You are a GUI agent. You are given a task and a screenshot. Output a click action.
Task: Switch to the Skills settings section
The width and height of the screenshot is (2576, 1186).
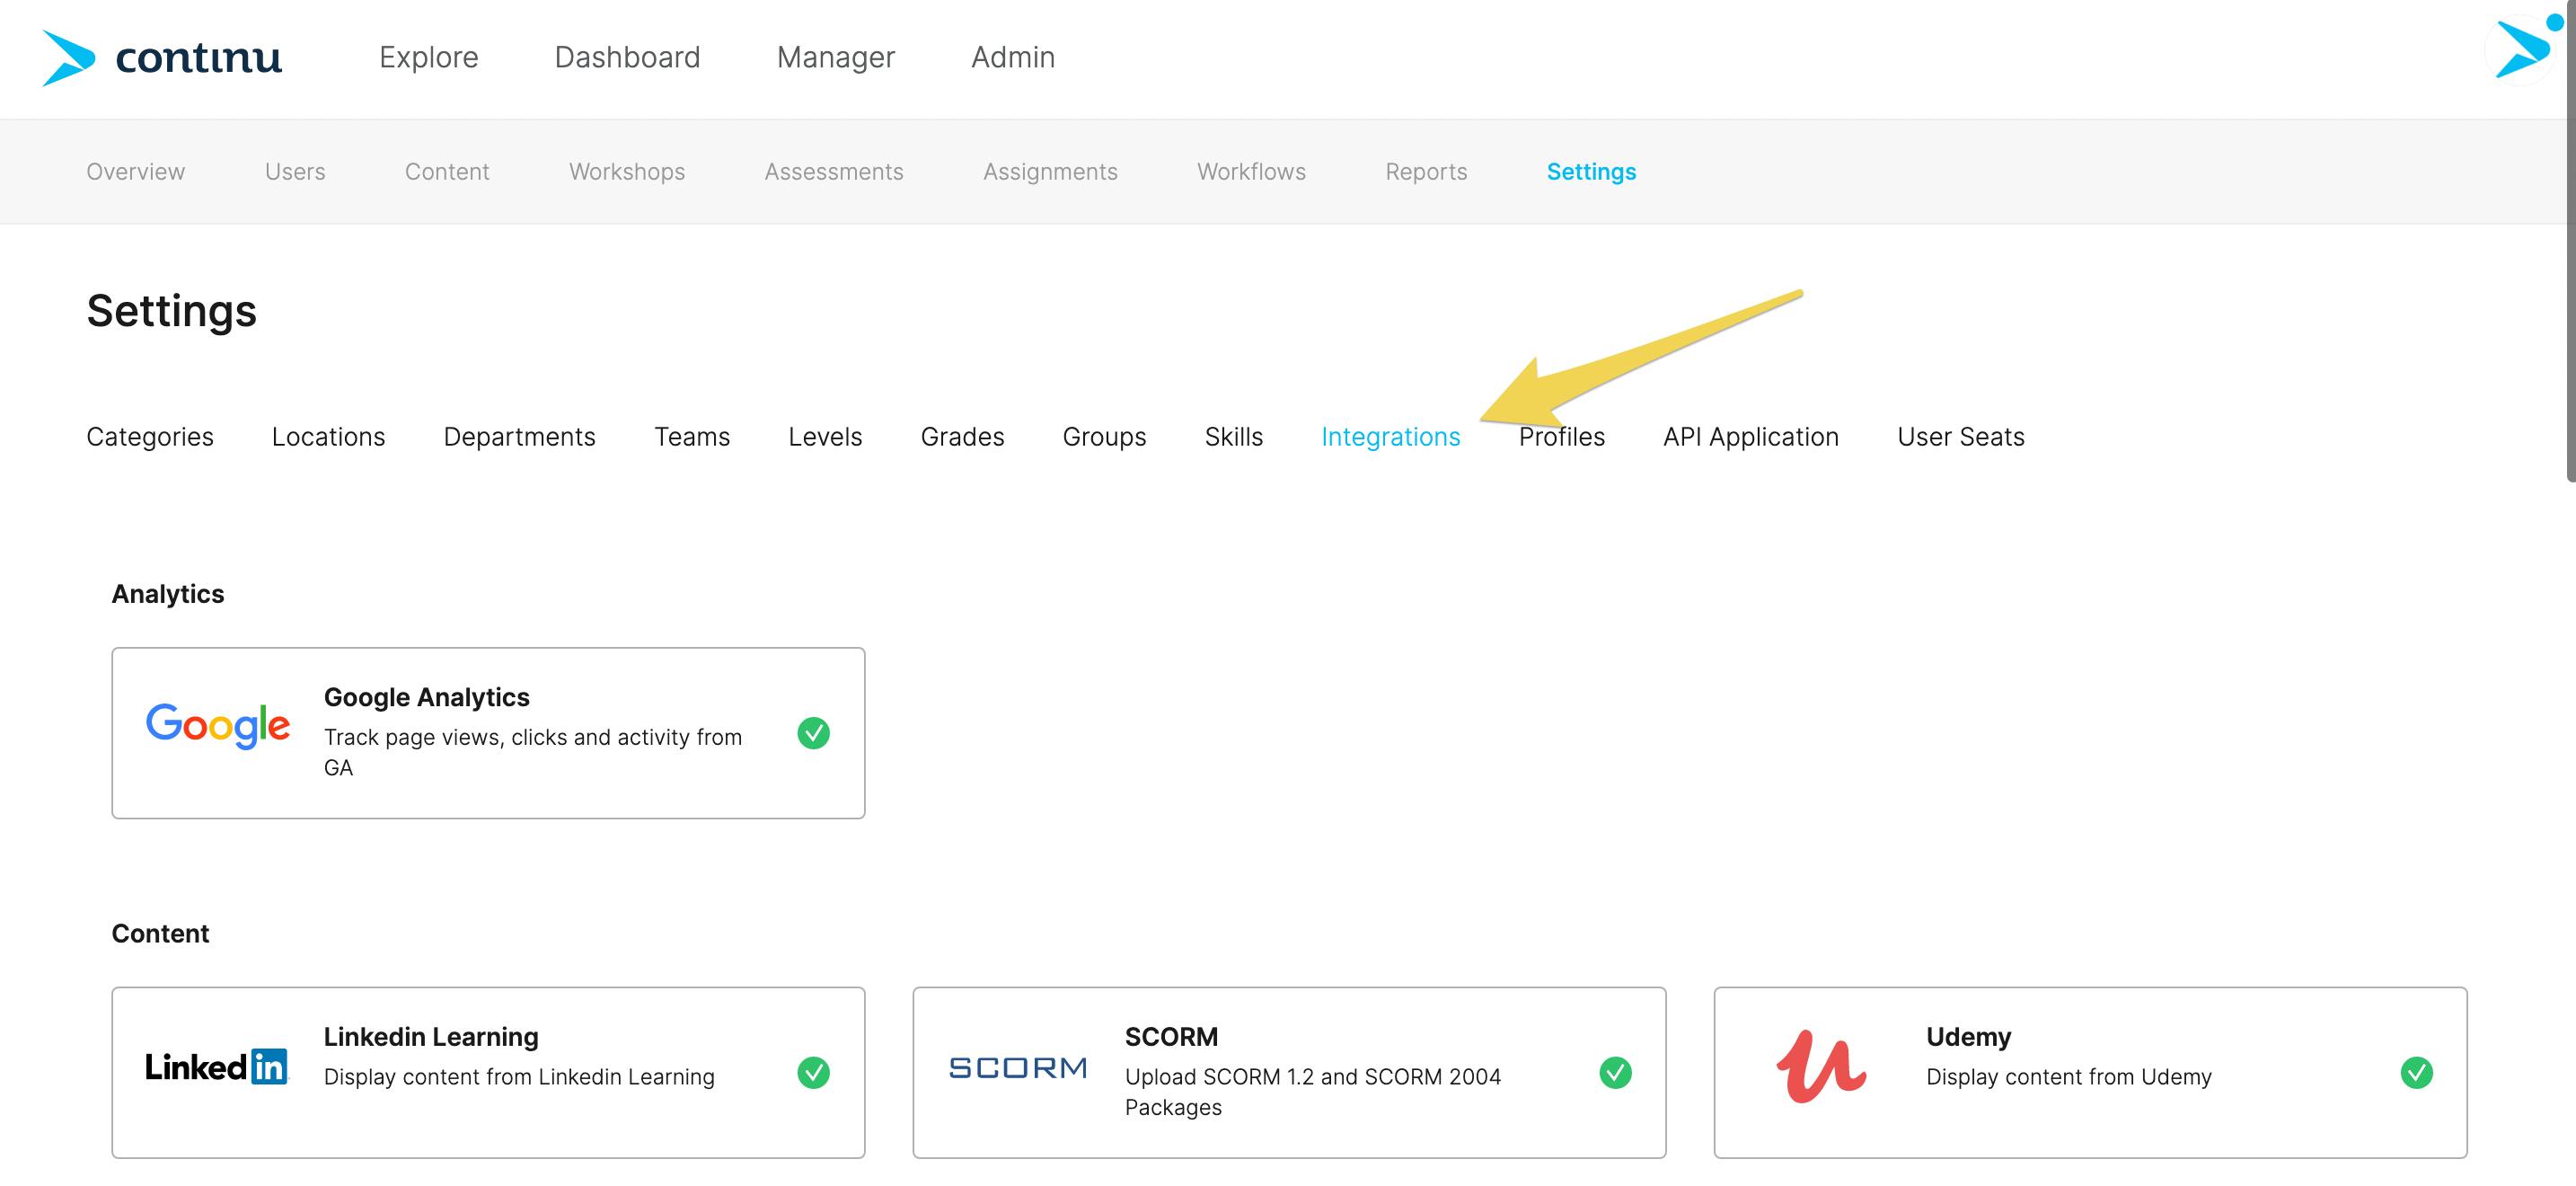point(1234,437)
